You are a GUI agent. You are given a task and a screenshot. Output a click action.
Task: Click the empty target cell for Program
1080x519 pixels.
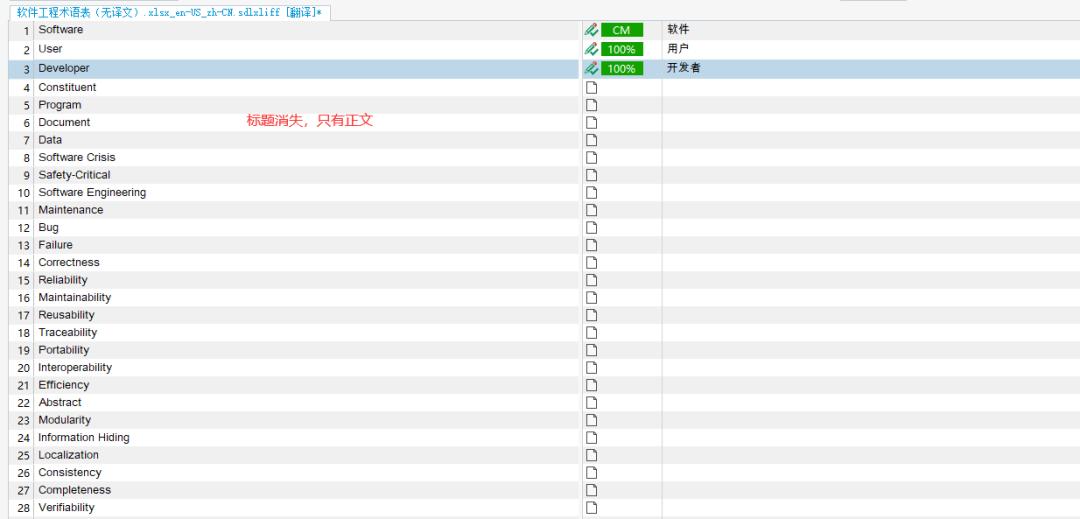(871, 105)
